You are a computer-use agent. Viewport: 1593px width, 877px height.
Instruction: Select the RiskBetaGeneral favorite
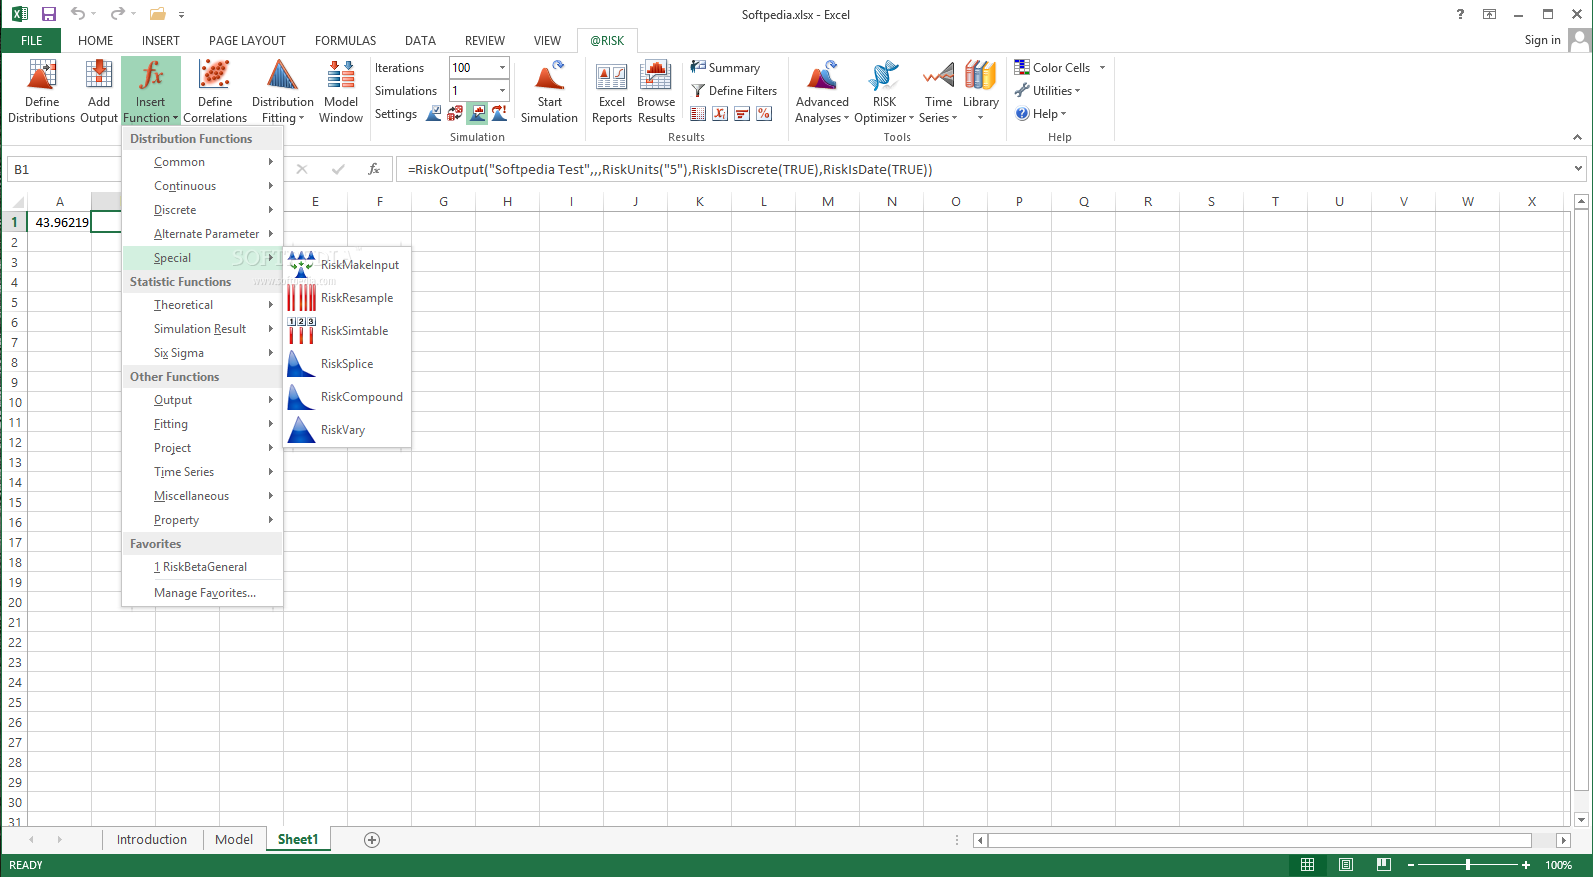203,567
